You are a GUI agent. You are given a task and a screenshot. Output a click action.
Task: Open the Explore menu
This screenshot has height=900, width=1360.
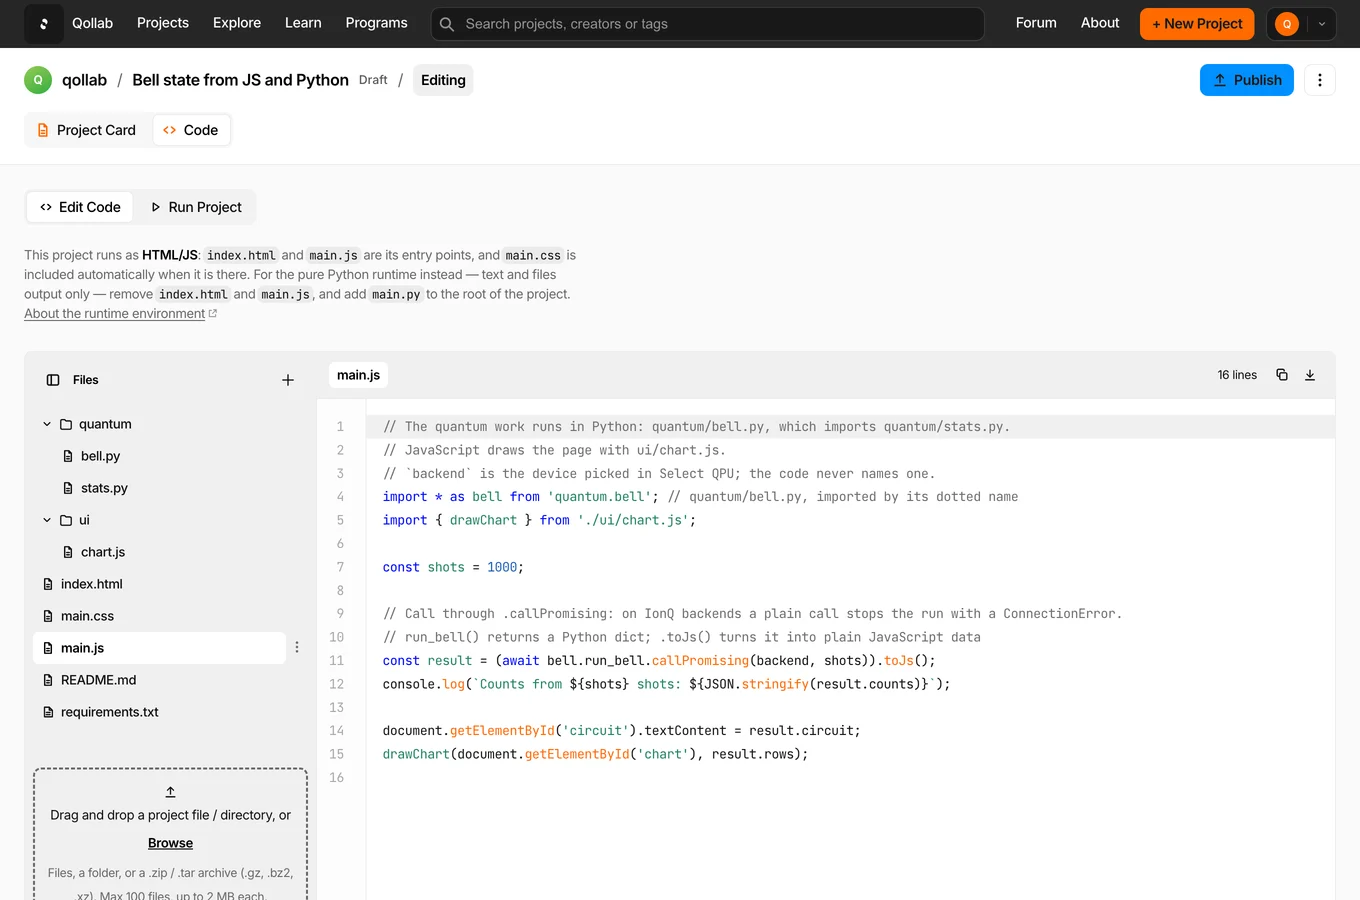237,23
